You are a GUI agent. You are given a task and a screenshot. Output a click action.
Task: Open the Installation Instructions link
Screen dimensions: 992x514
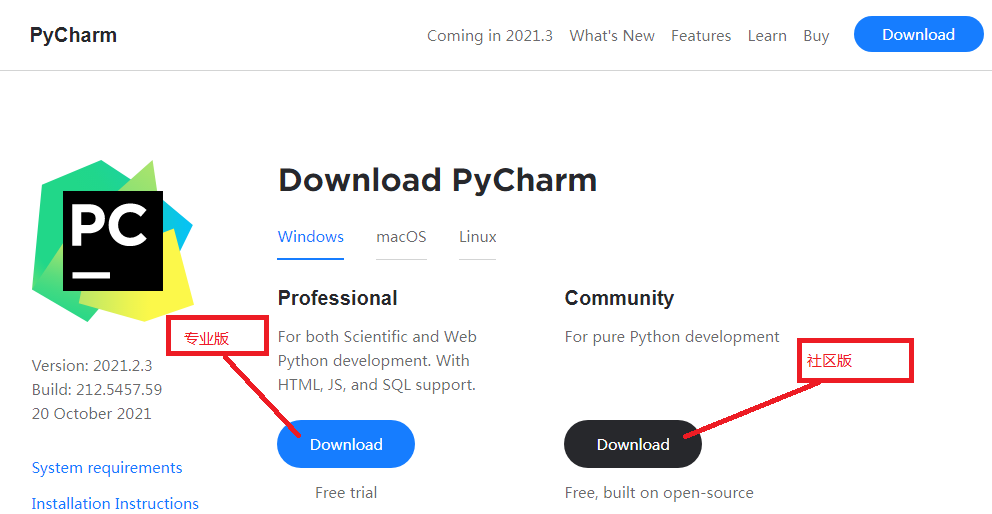point(115,503)
